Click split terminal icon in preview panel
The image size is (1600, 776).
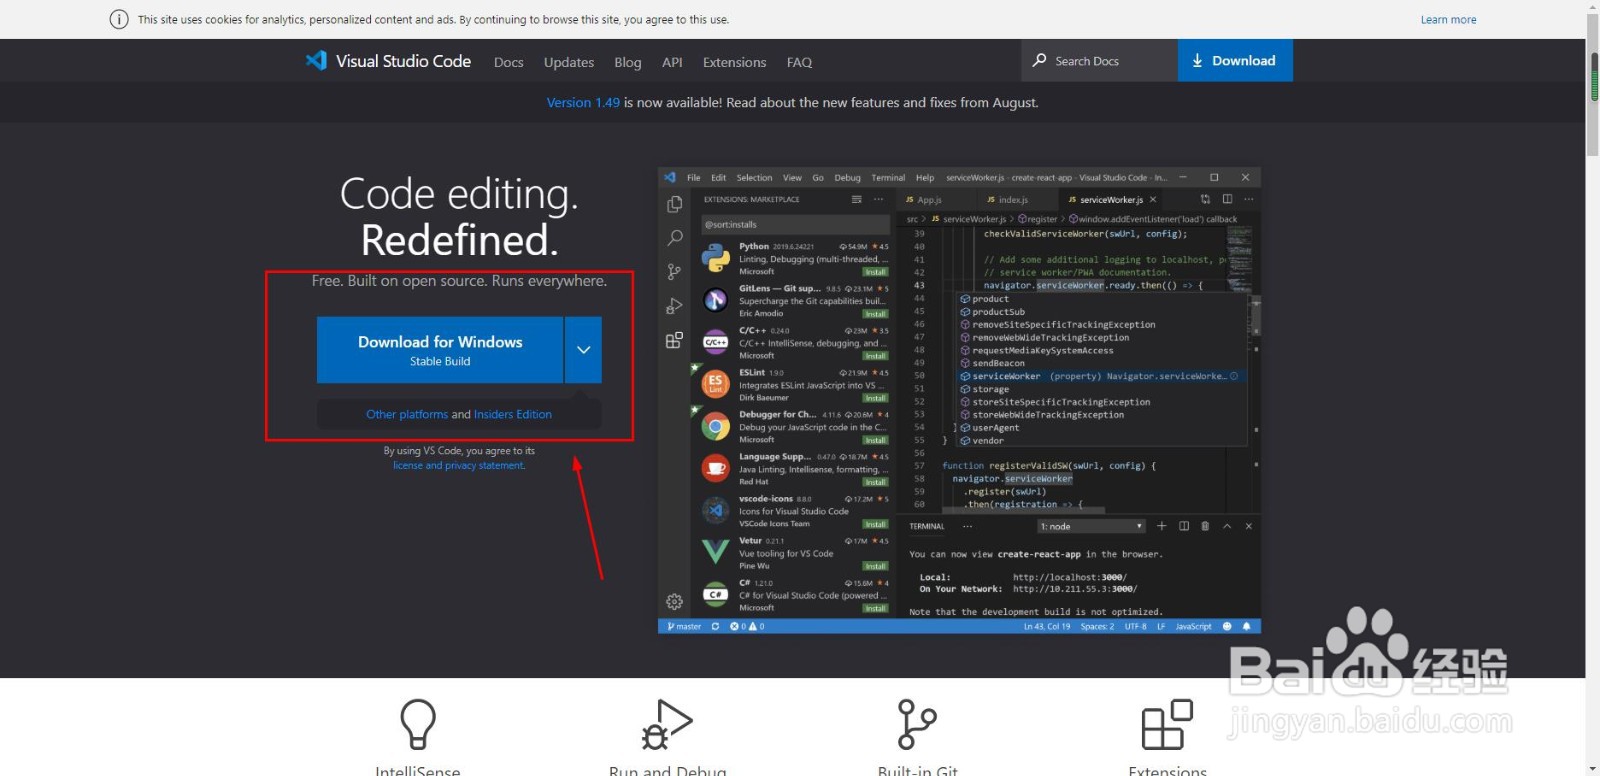coord(1184,526)
